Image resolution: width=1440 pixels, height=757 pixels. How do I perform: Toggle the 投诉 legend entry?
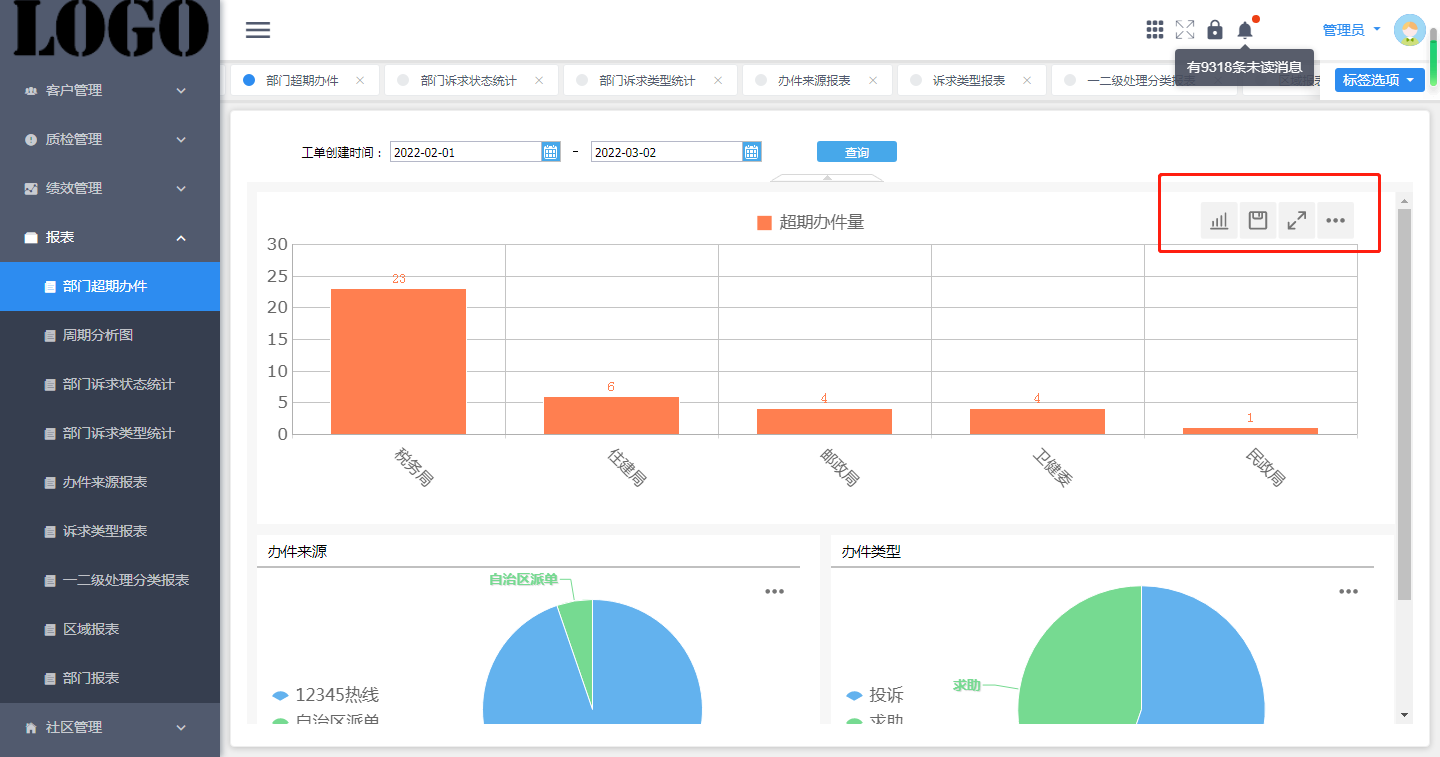click(x=875, y=695)
